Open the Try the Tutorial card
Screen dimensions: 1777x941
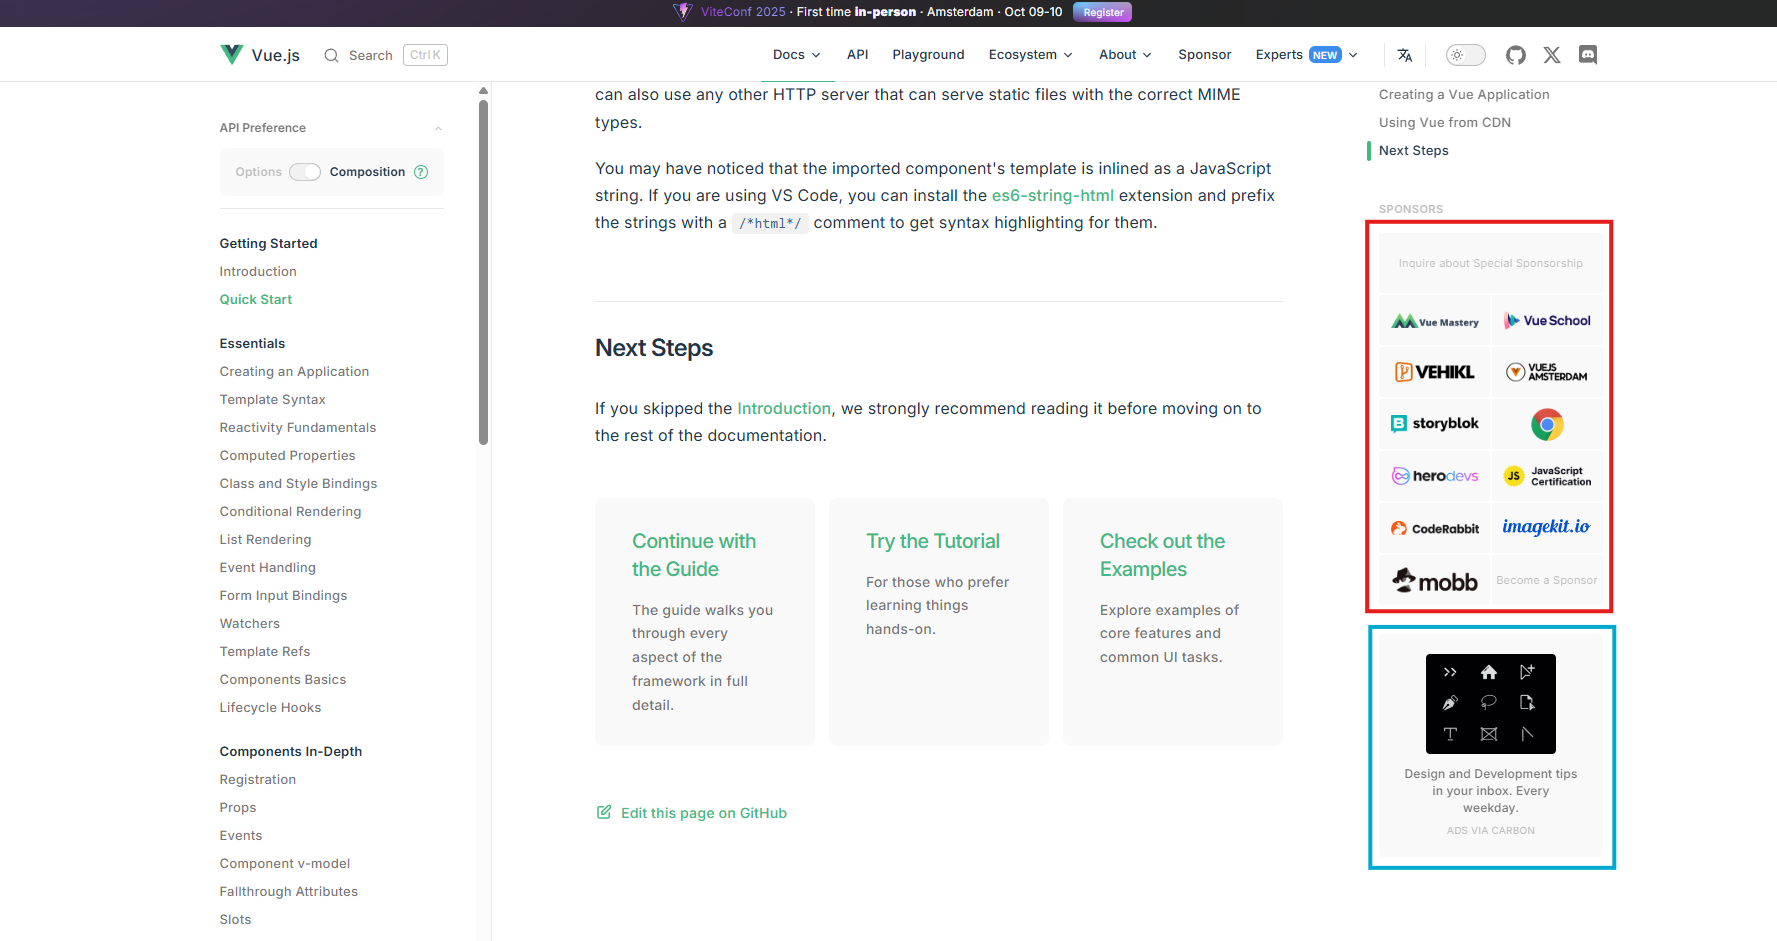(939, 622)
